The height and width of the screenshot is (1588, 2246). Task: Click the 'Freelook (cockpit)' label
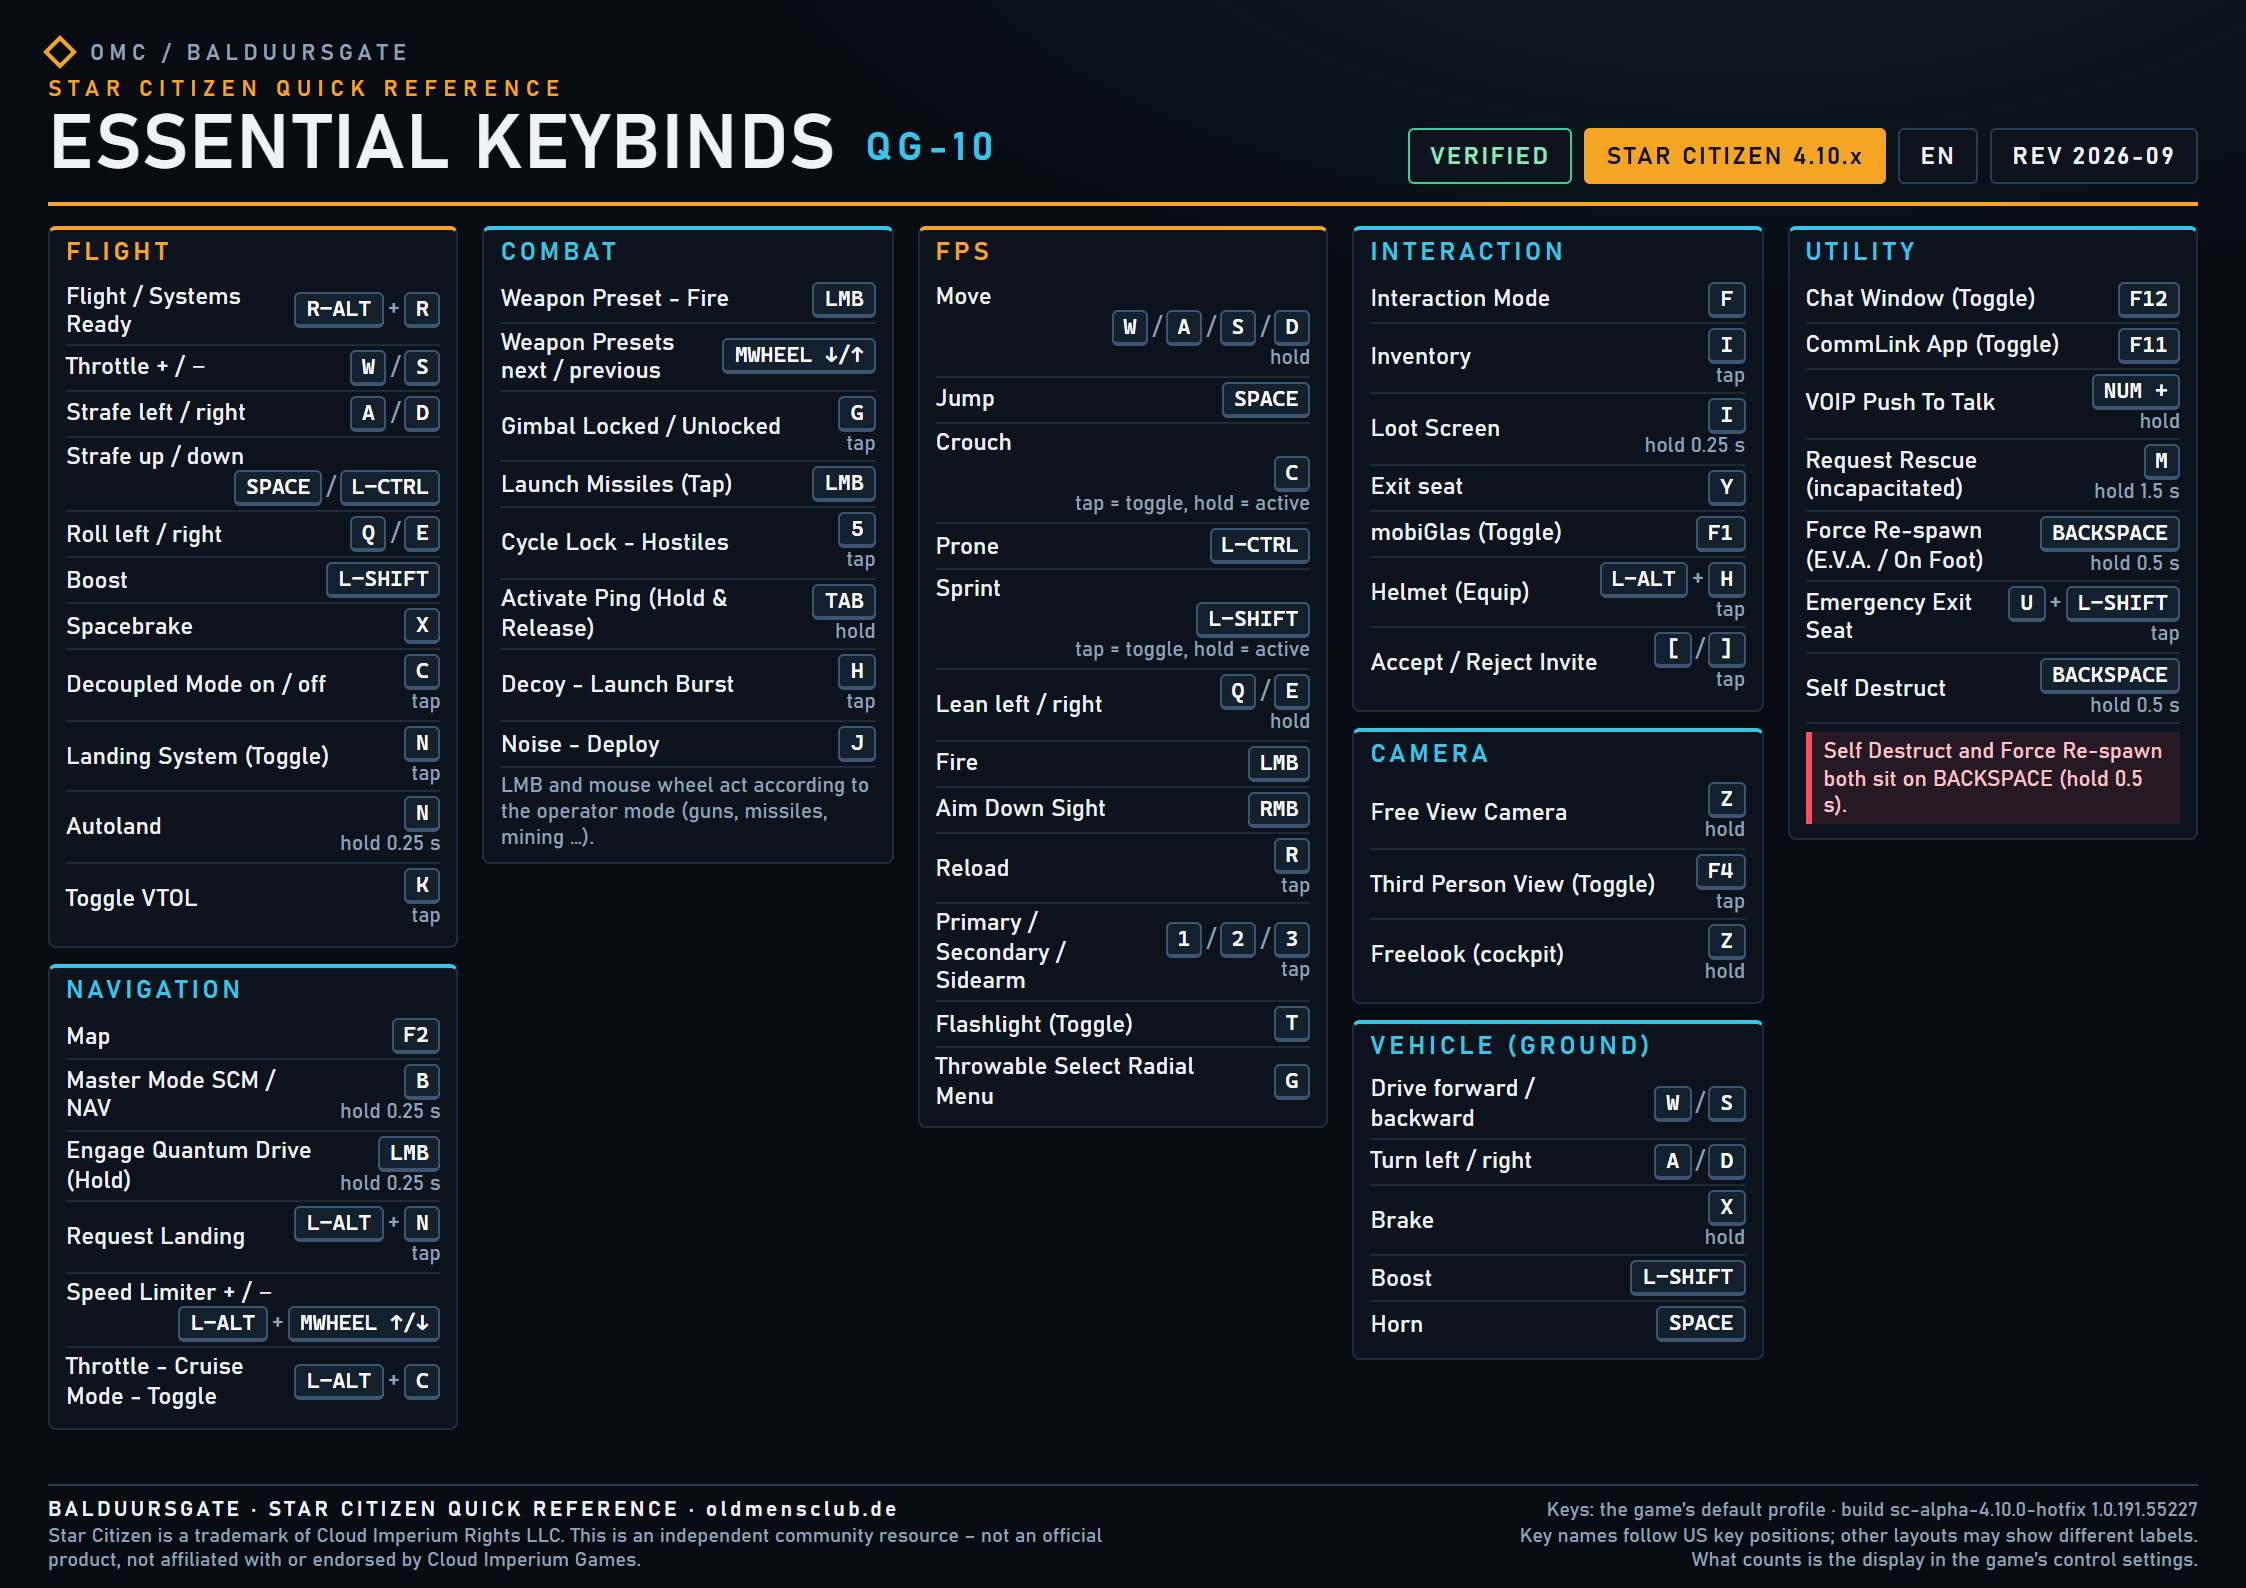point(1467,954)
